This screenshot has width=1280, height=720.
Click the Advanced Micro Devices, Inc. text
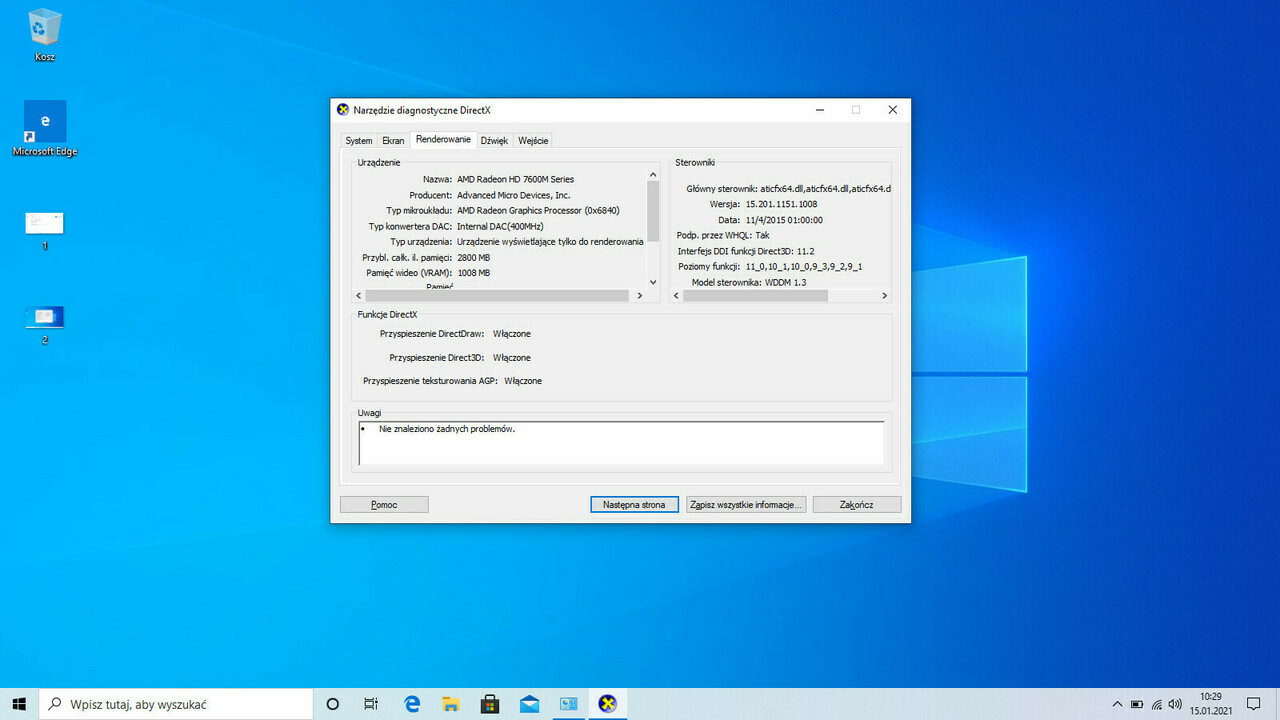[513, 195]
